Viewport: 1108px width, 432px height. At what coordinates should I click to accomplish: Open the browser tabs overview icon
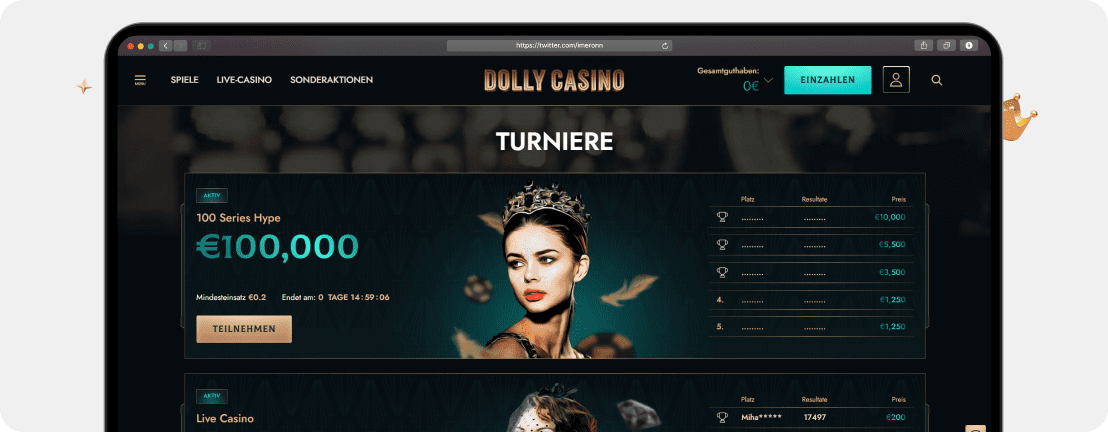tap(946, 45)
